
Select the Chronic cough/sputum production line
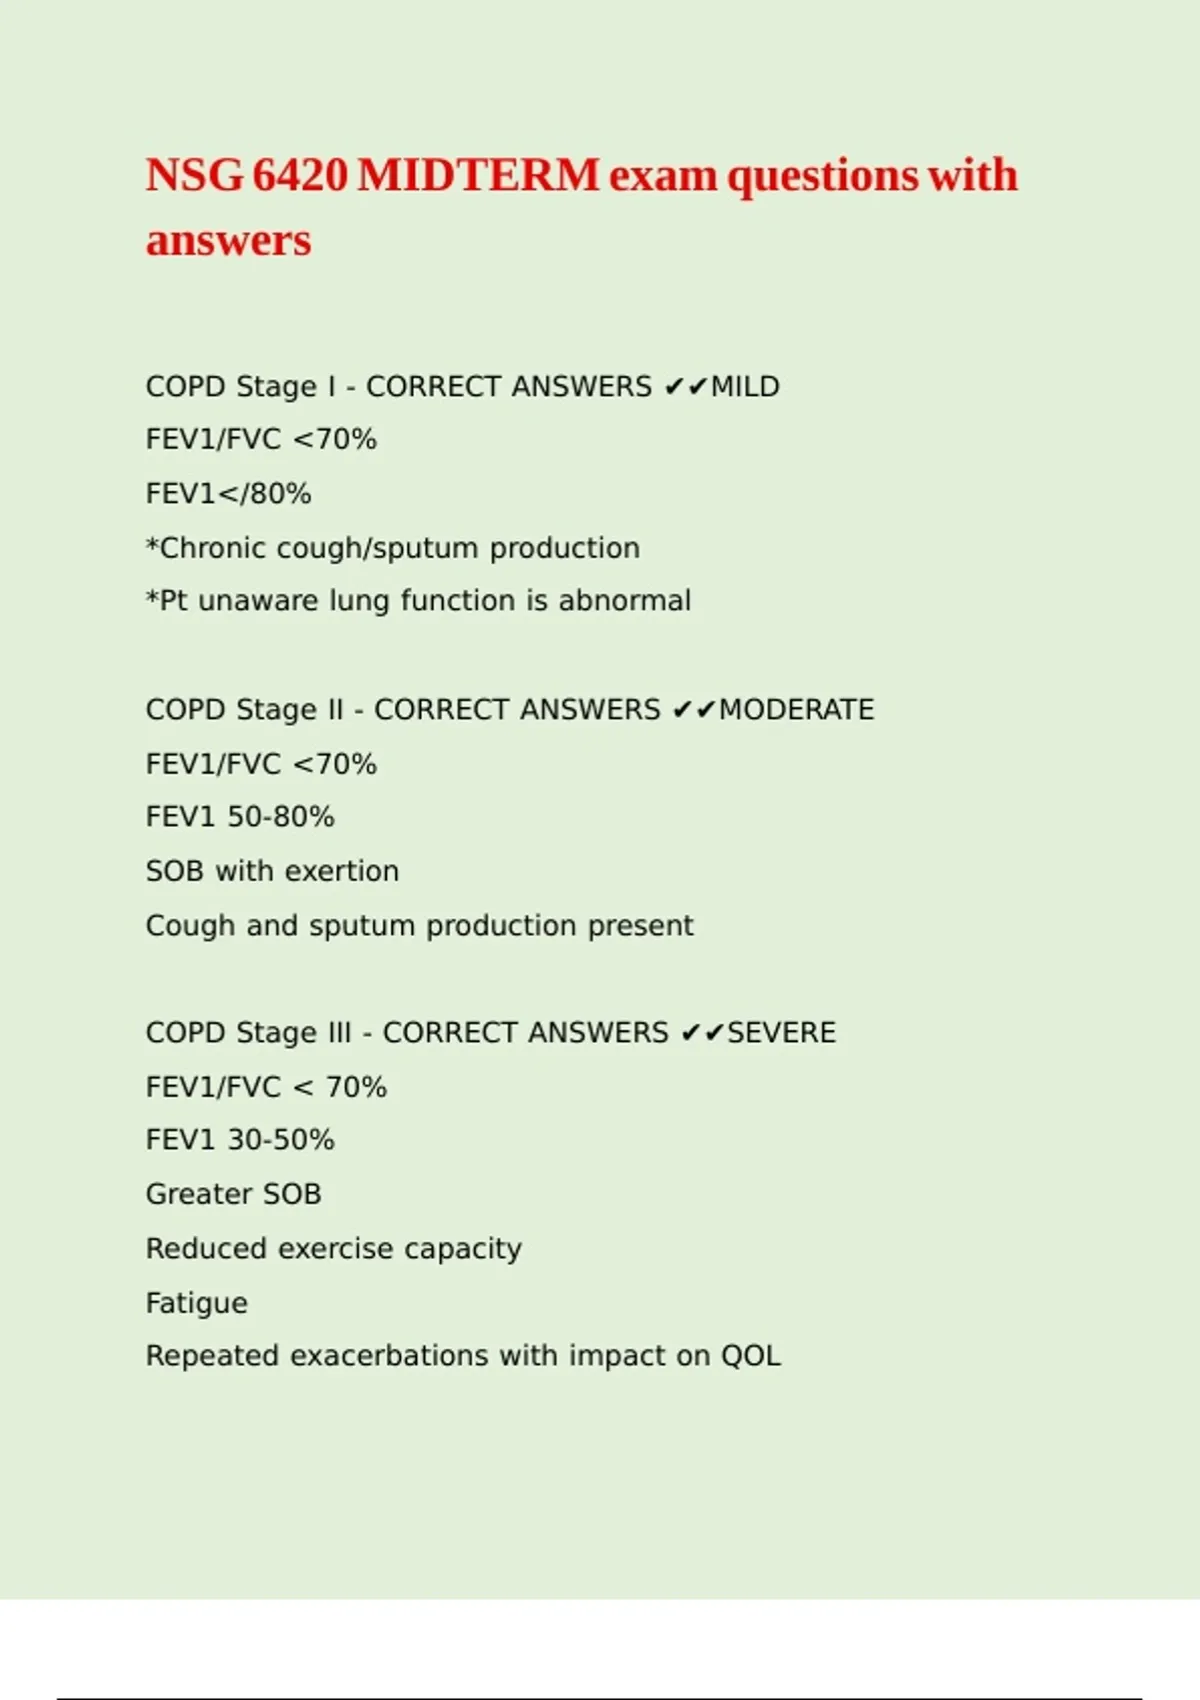392,548
